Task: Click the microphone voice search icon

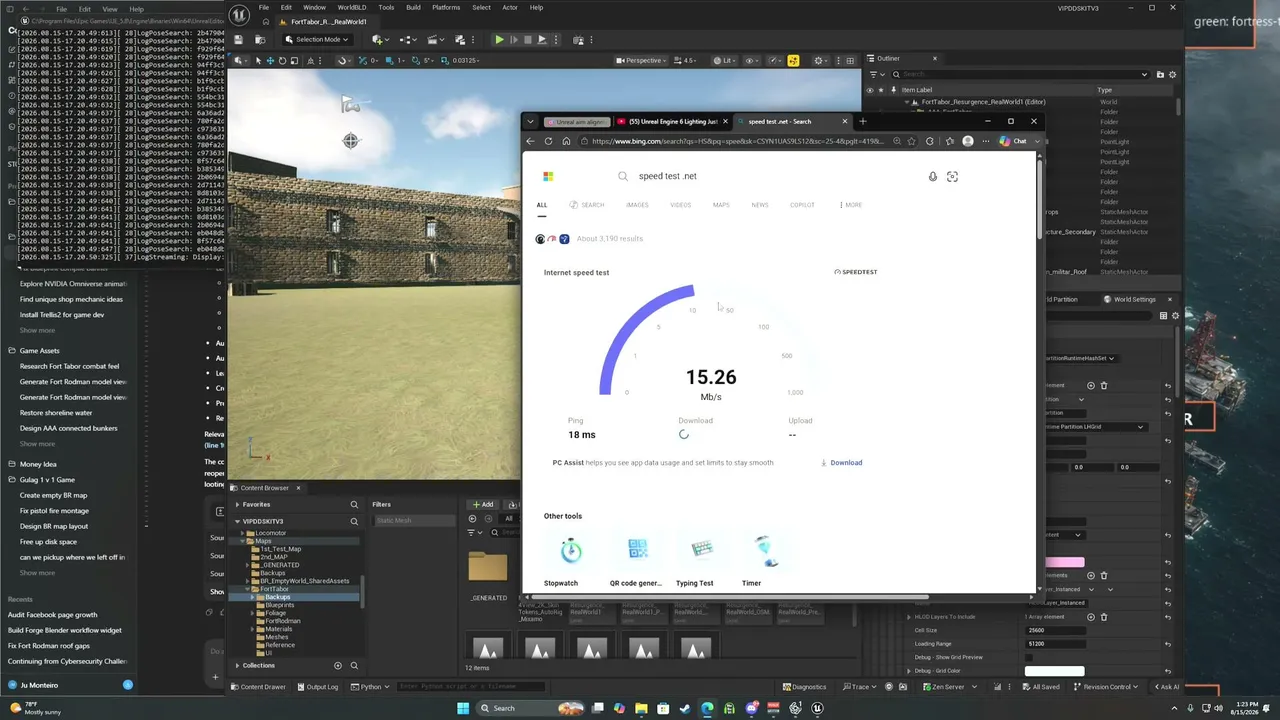Action: [x=933, y=176]
